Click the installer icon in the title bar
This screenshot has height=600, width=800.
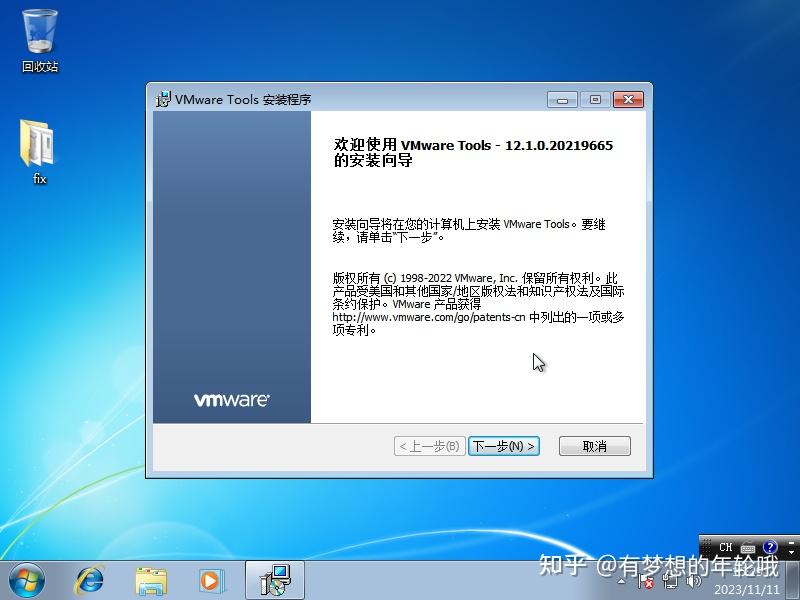161,99
